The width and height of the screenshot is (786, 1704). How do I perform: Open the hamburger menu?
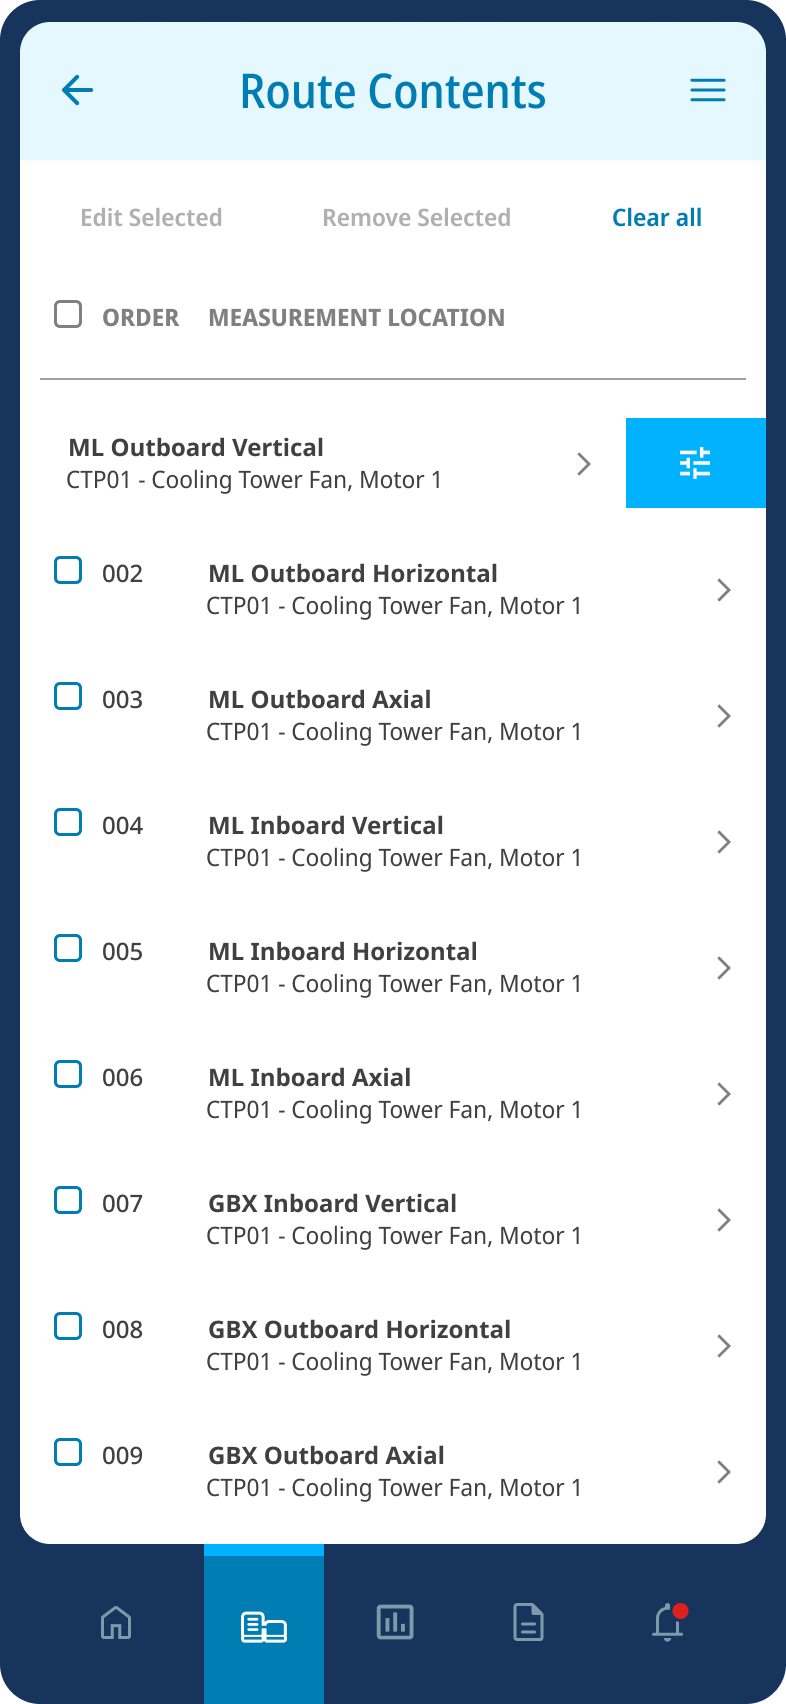707,91
